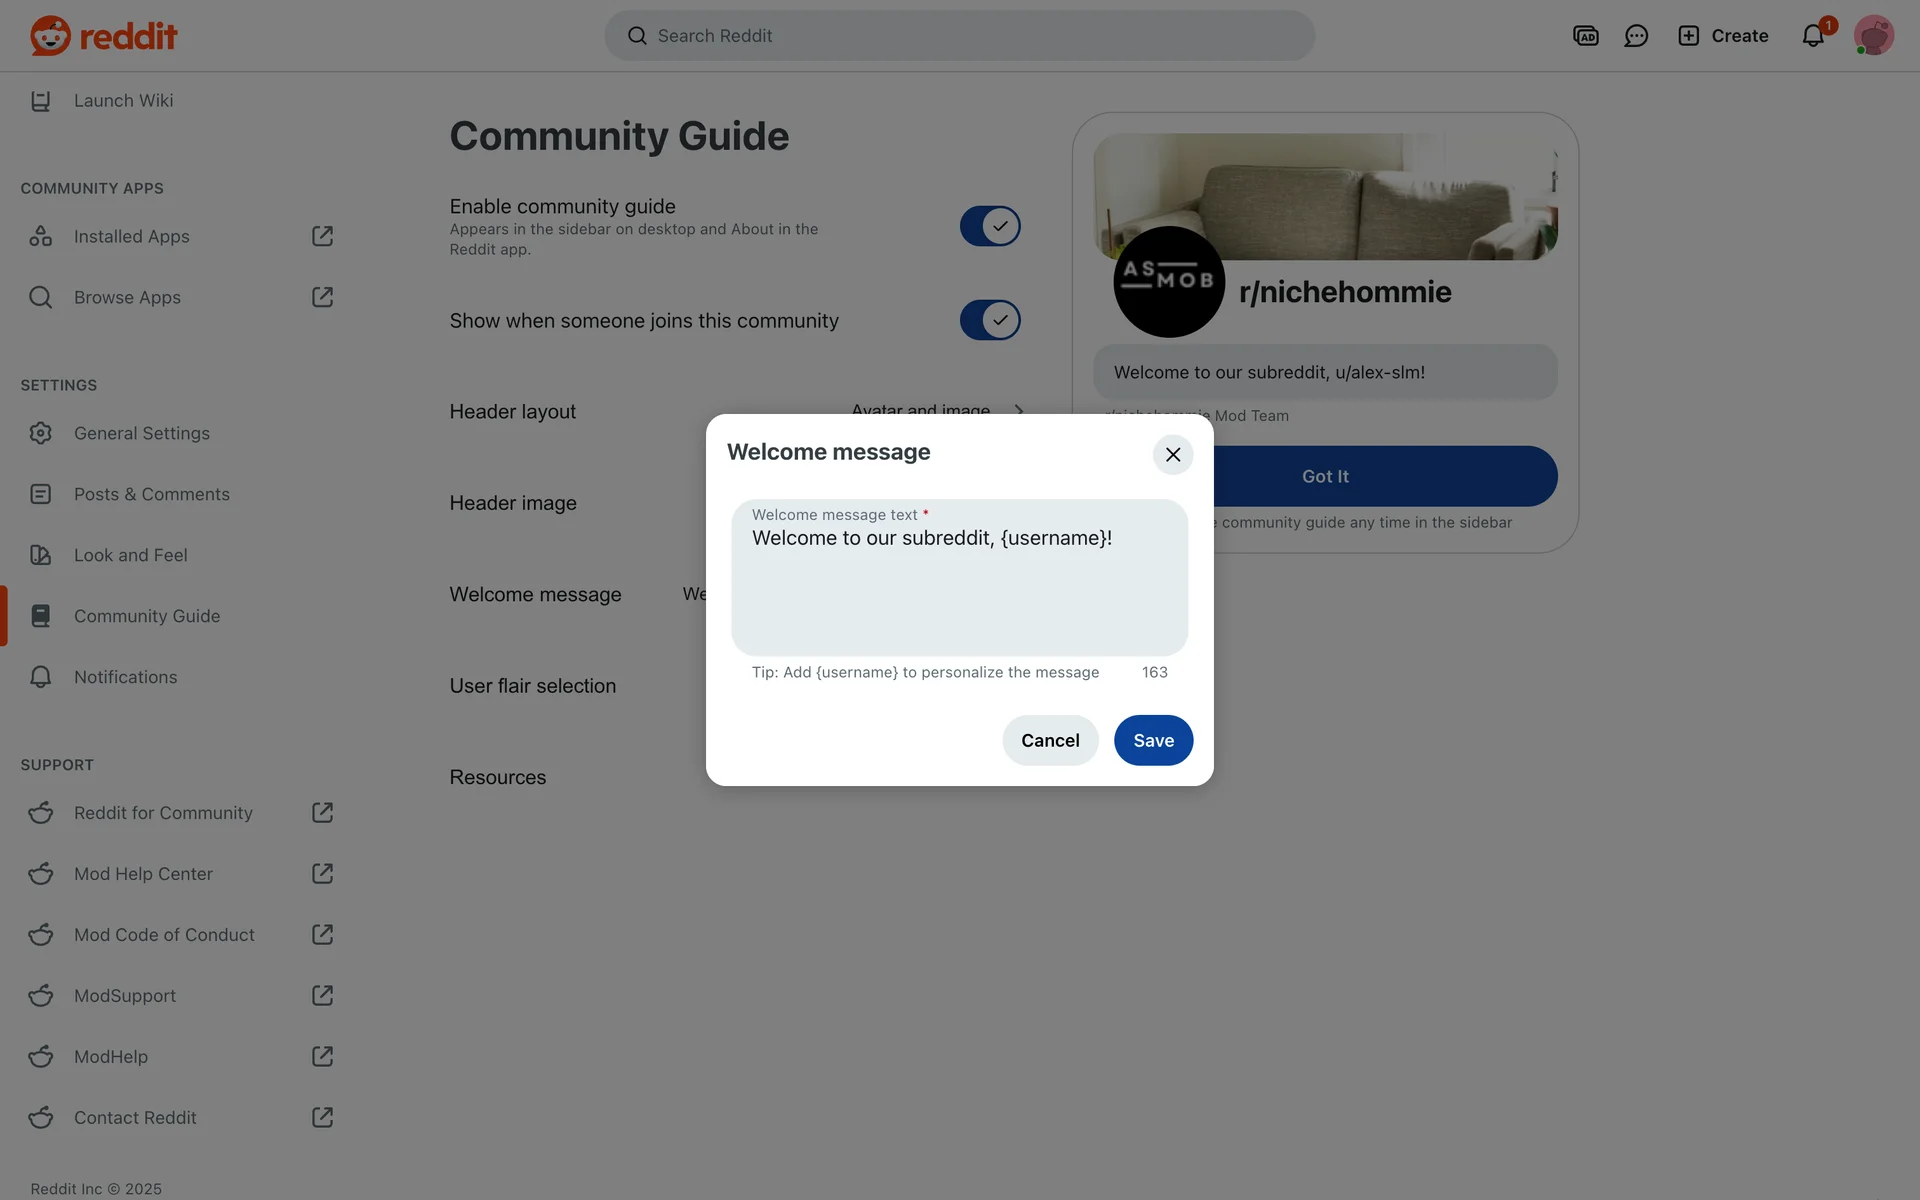The height and width of the screenshot is (1200, 1920).
Task: Click into Welcome message text field
Action: pyautogui.click(x=959, y=577)
